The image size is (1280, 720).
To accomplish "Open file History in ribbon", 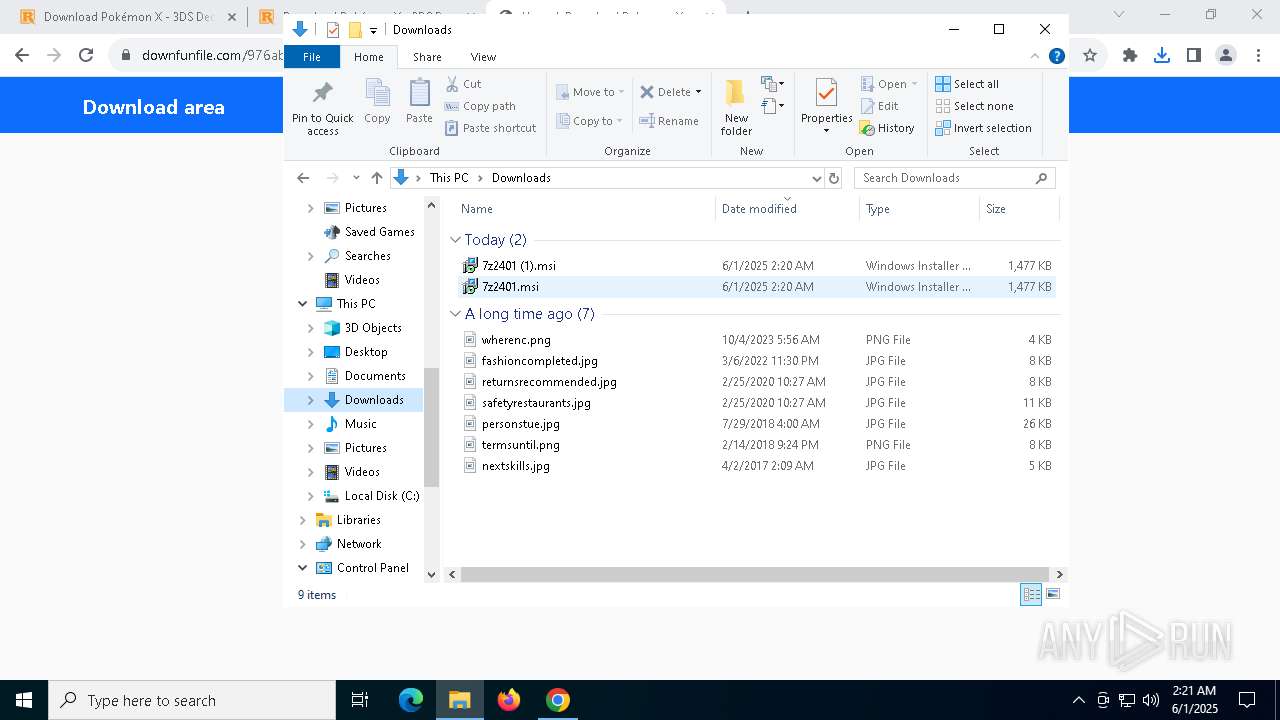I will pyautogui.click(x=887, y=128).
